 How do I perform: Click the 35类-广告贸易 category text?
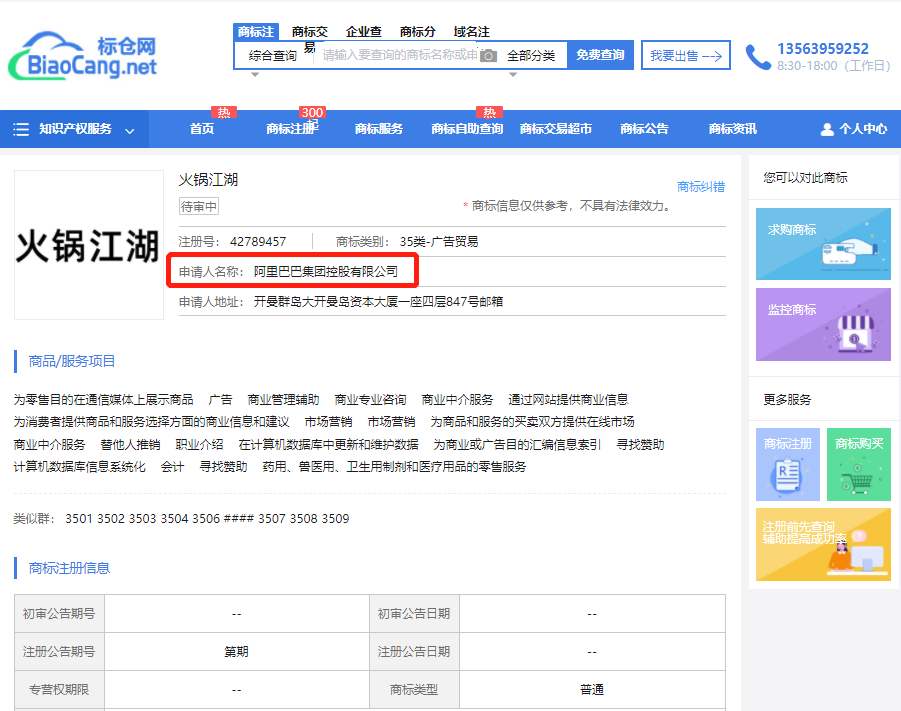439,242
